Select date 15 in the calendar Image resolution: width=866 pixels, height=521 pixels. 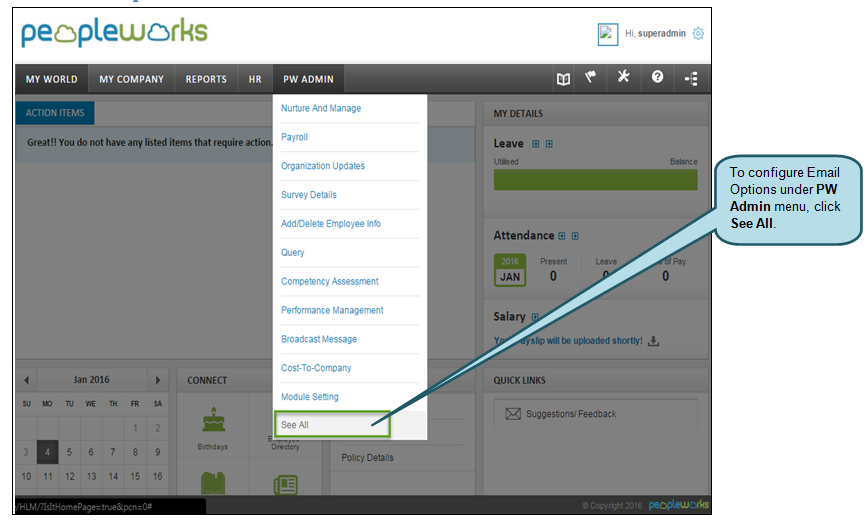135,476
